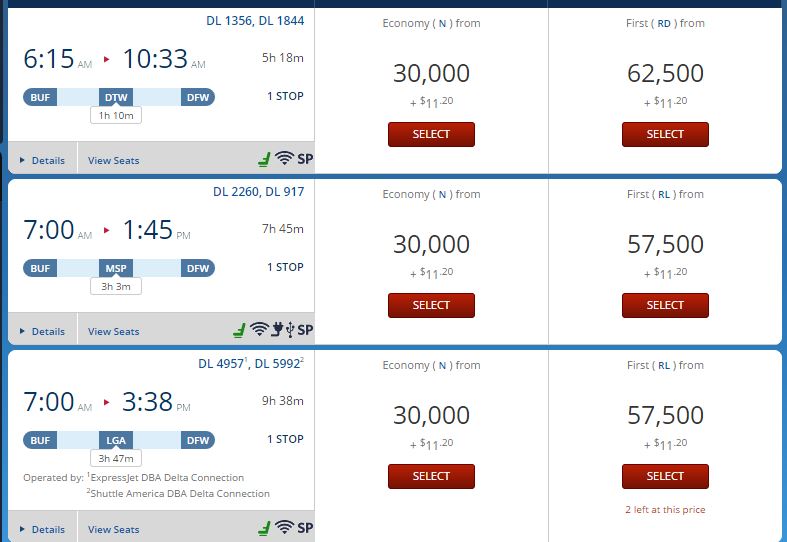Expand Details for the LGA connection flight
Screen dimensions: 787x542
click(43, 529)
